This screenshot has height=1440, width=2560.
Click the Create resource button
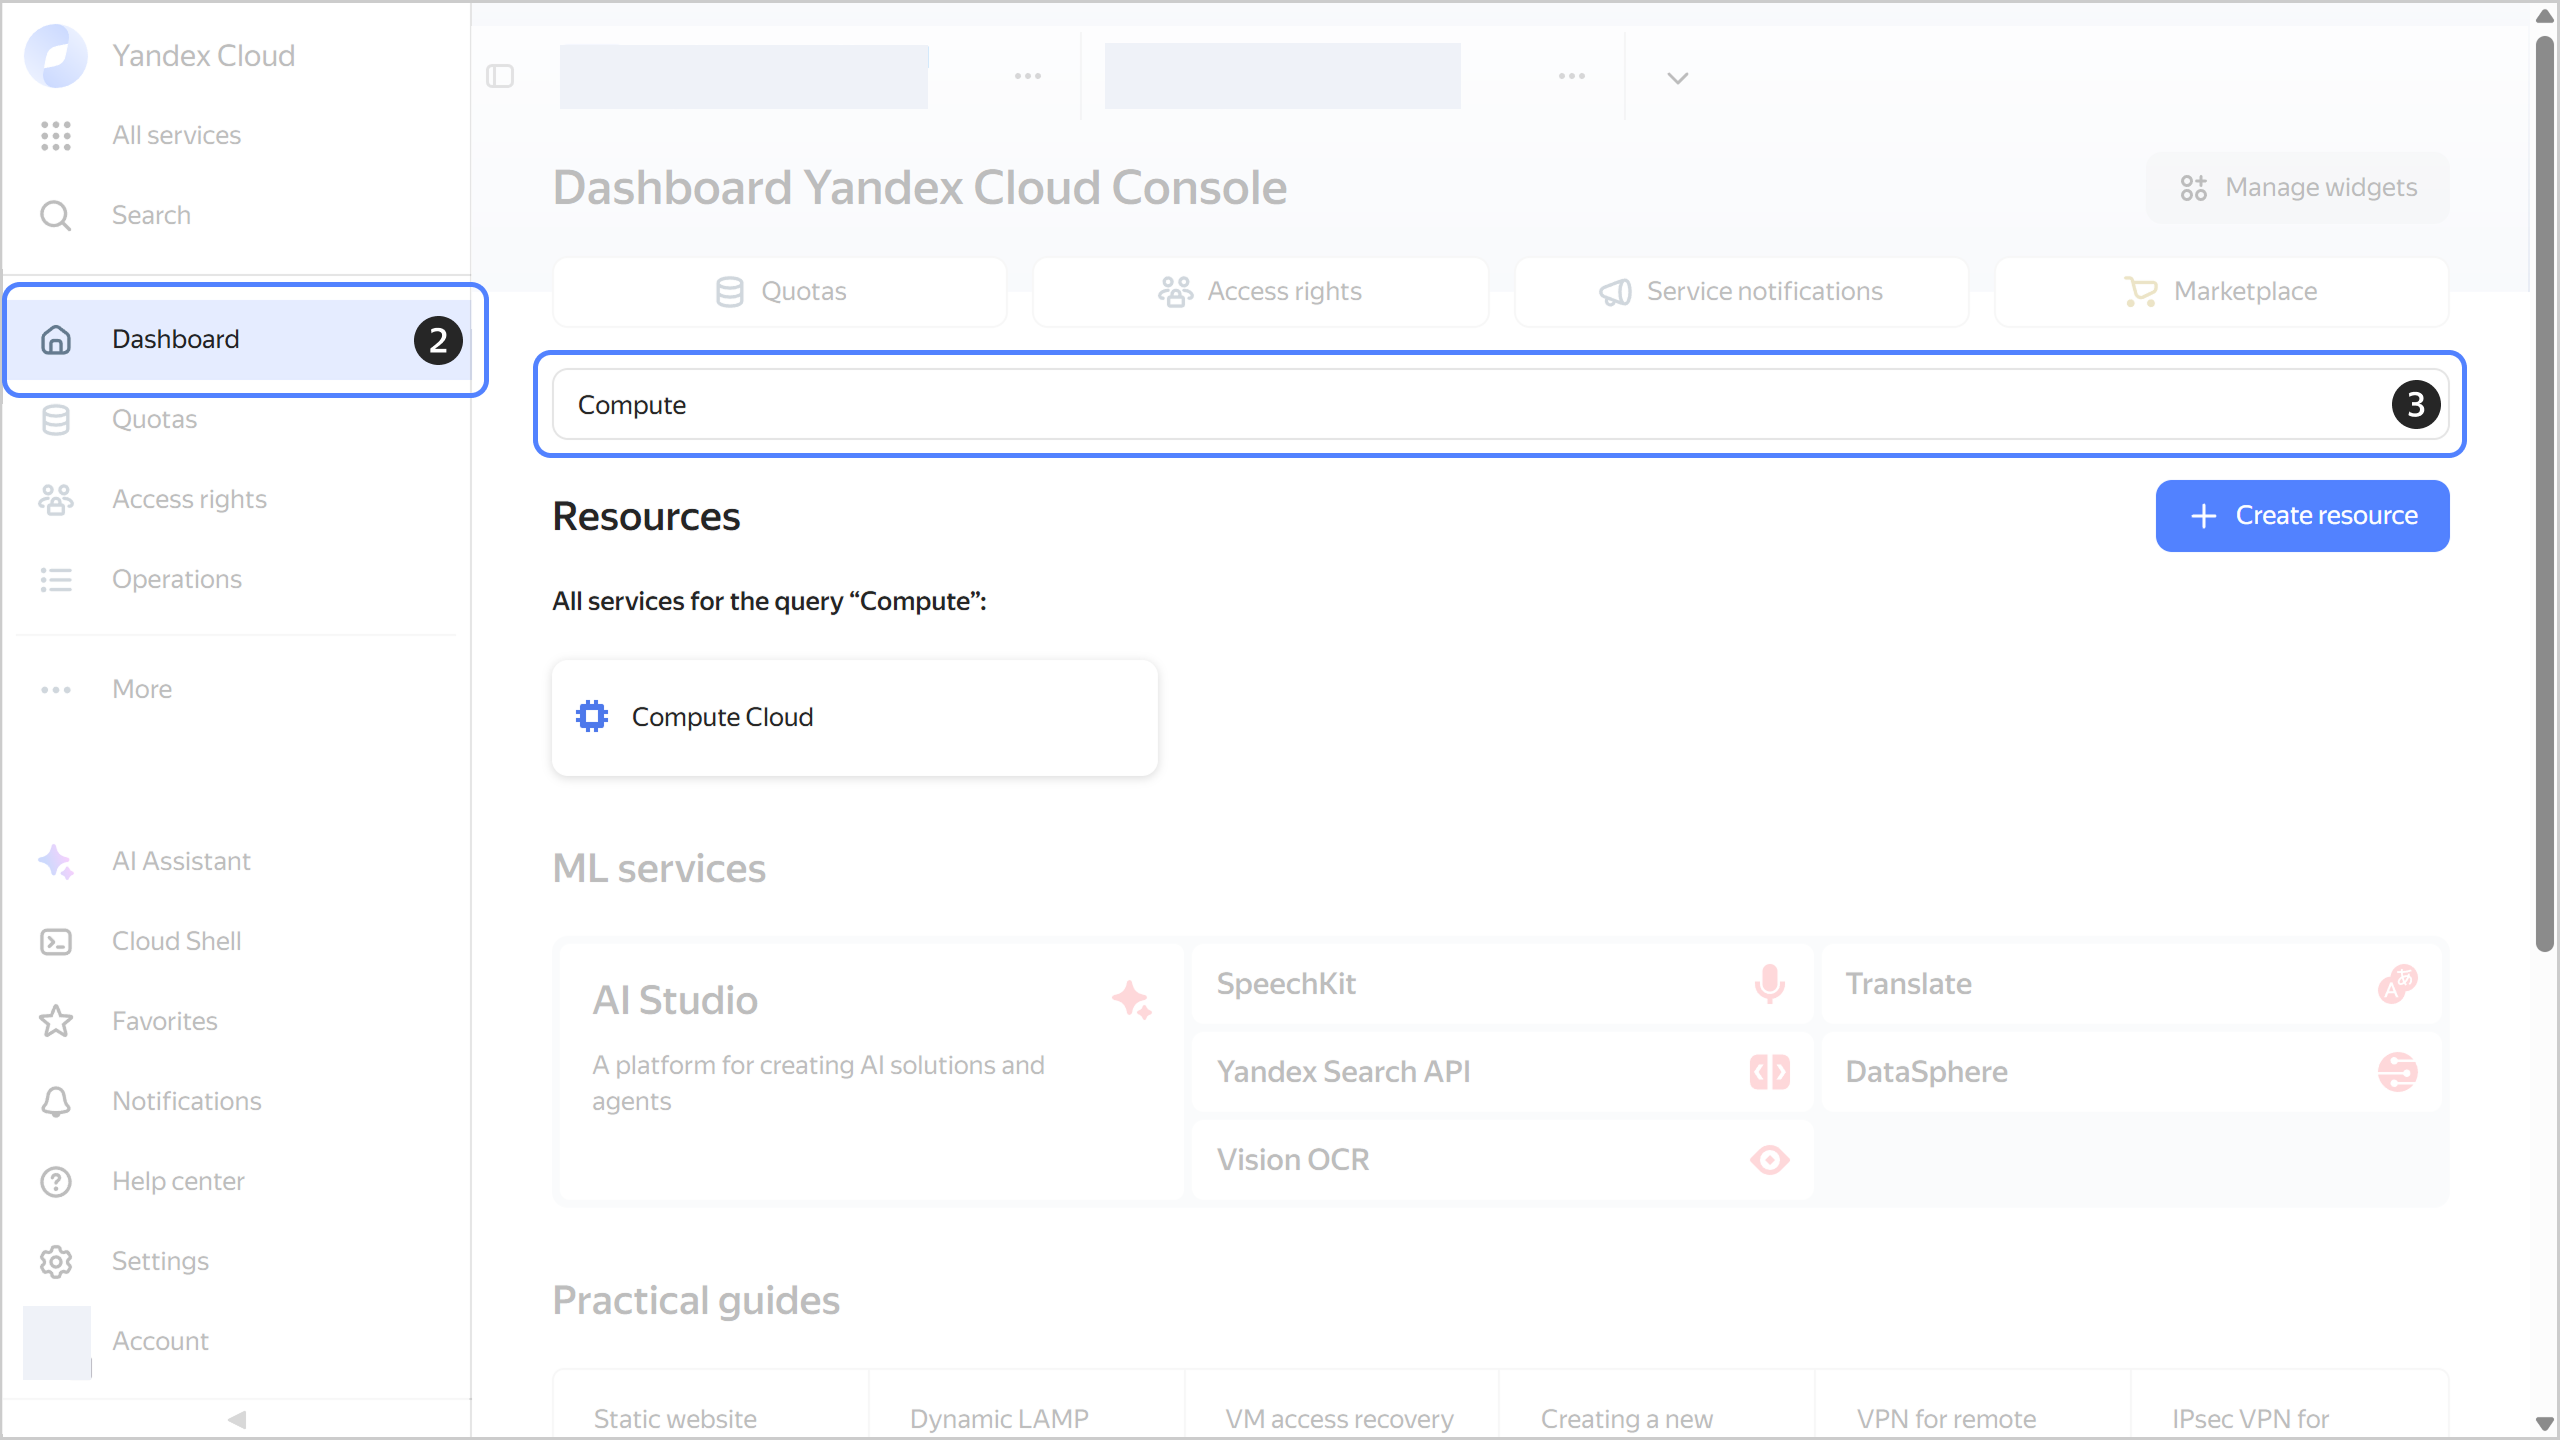(2302, 515)
